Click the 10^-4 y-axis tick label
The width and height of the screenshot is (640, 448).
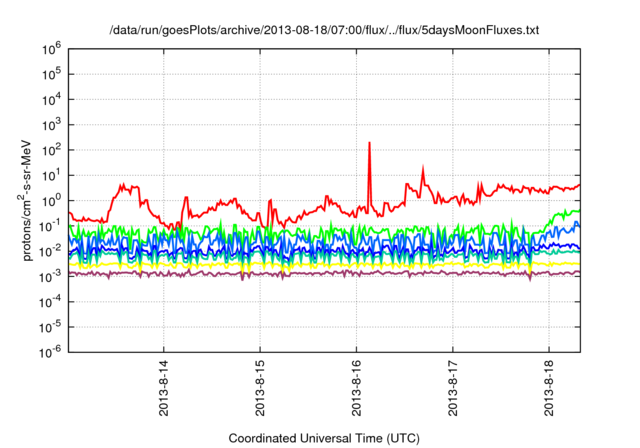pyautogui.click(x=50, y=302)
